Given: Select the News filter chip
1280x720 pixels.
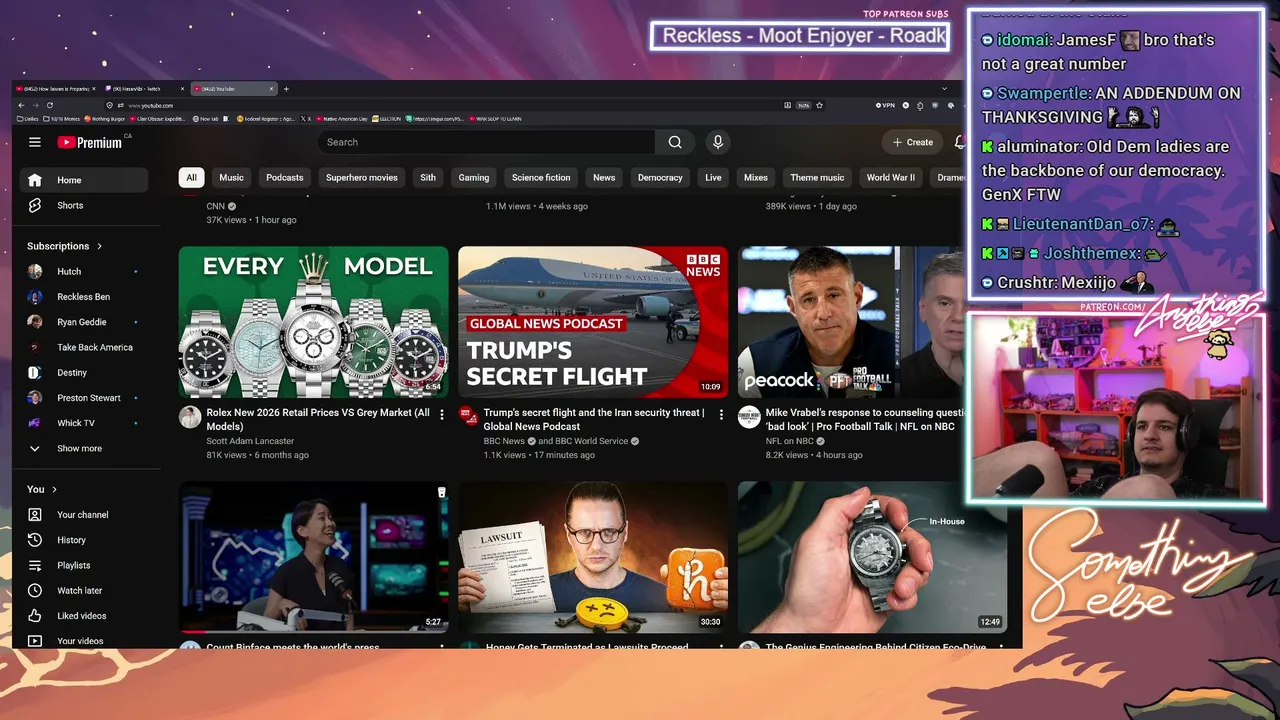Looking at the screenshot, I should tap(604, 178).
